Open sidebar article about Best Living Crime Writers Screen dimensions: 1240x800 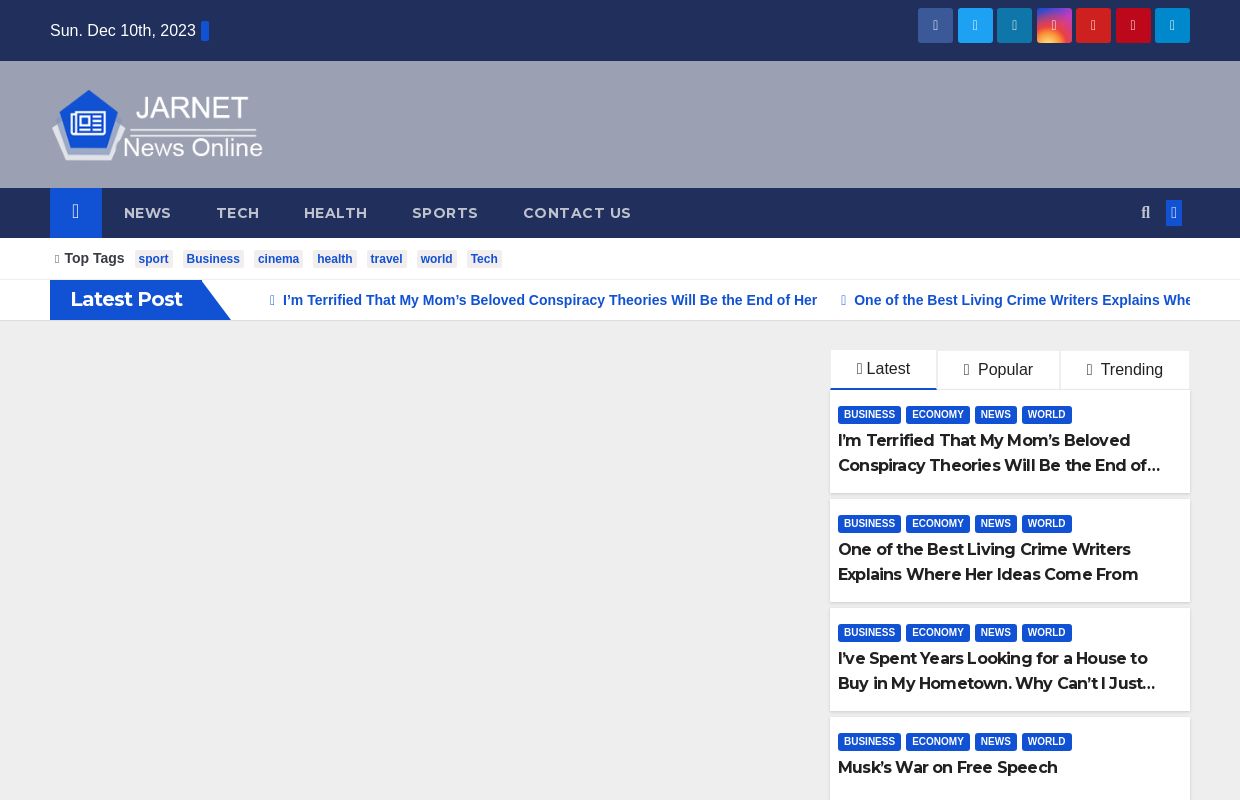(987, 562)
